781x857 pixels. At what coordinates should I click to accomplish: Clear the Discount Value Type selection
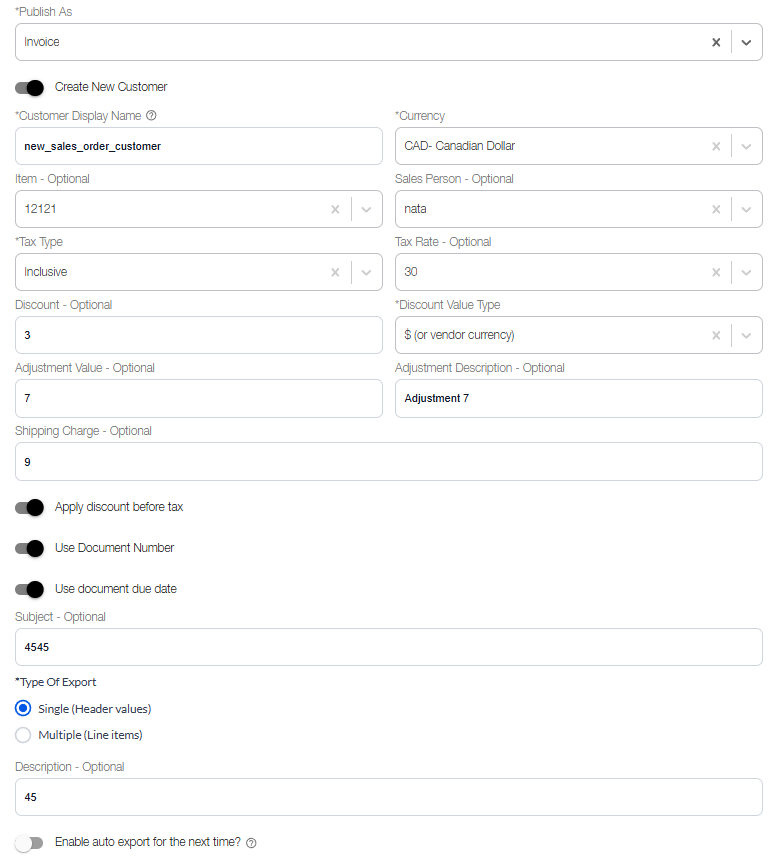(x=716, y=334)
